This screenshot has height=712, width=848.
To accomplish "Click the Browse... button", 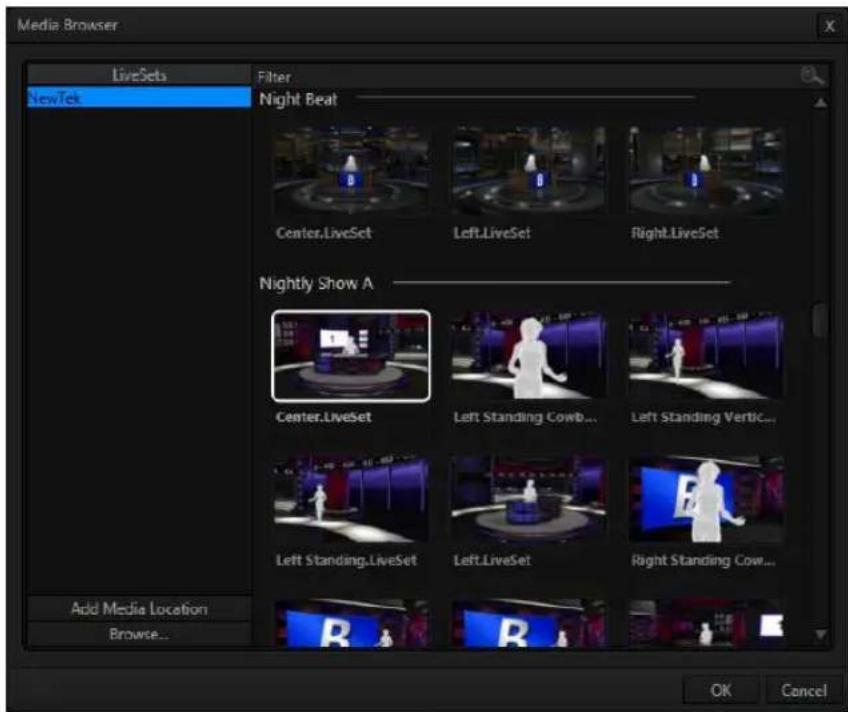I will (139, 634).
